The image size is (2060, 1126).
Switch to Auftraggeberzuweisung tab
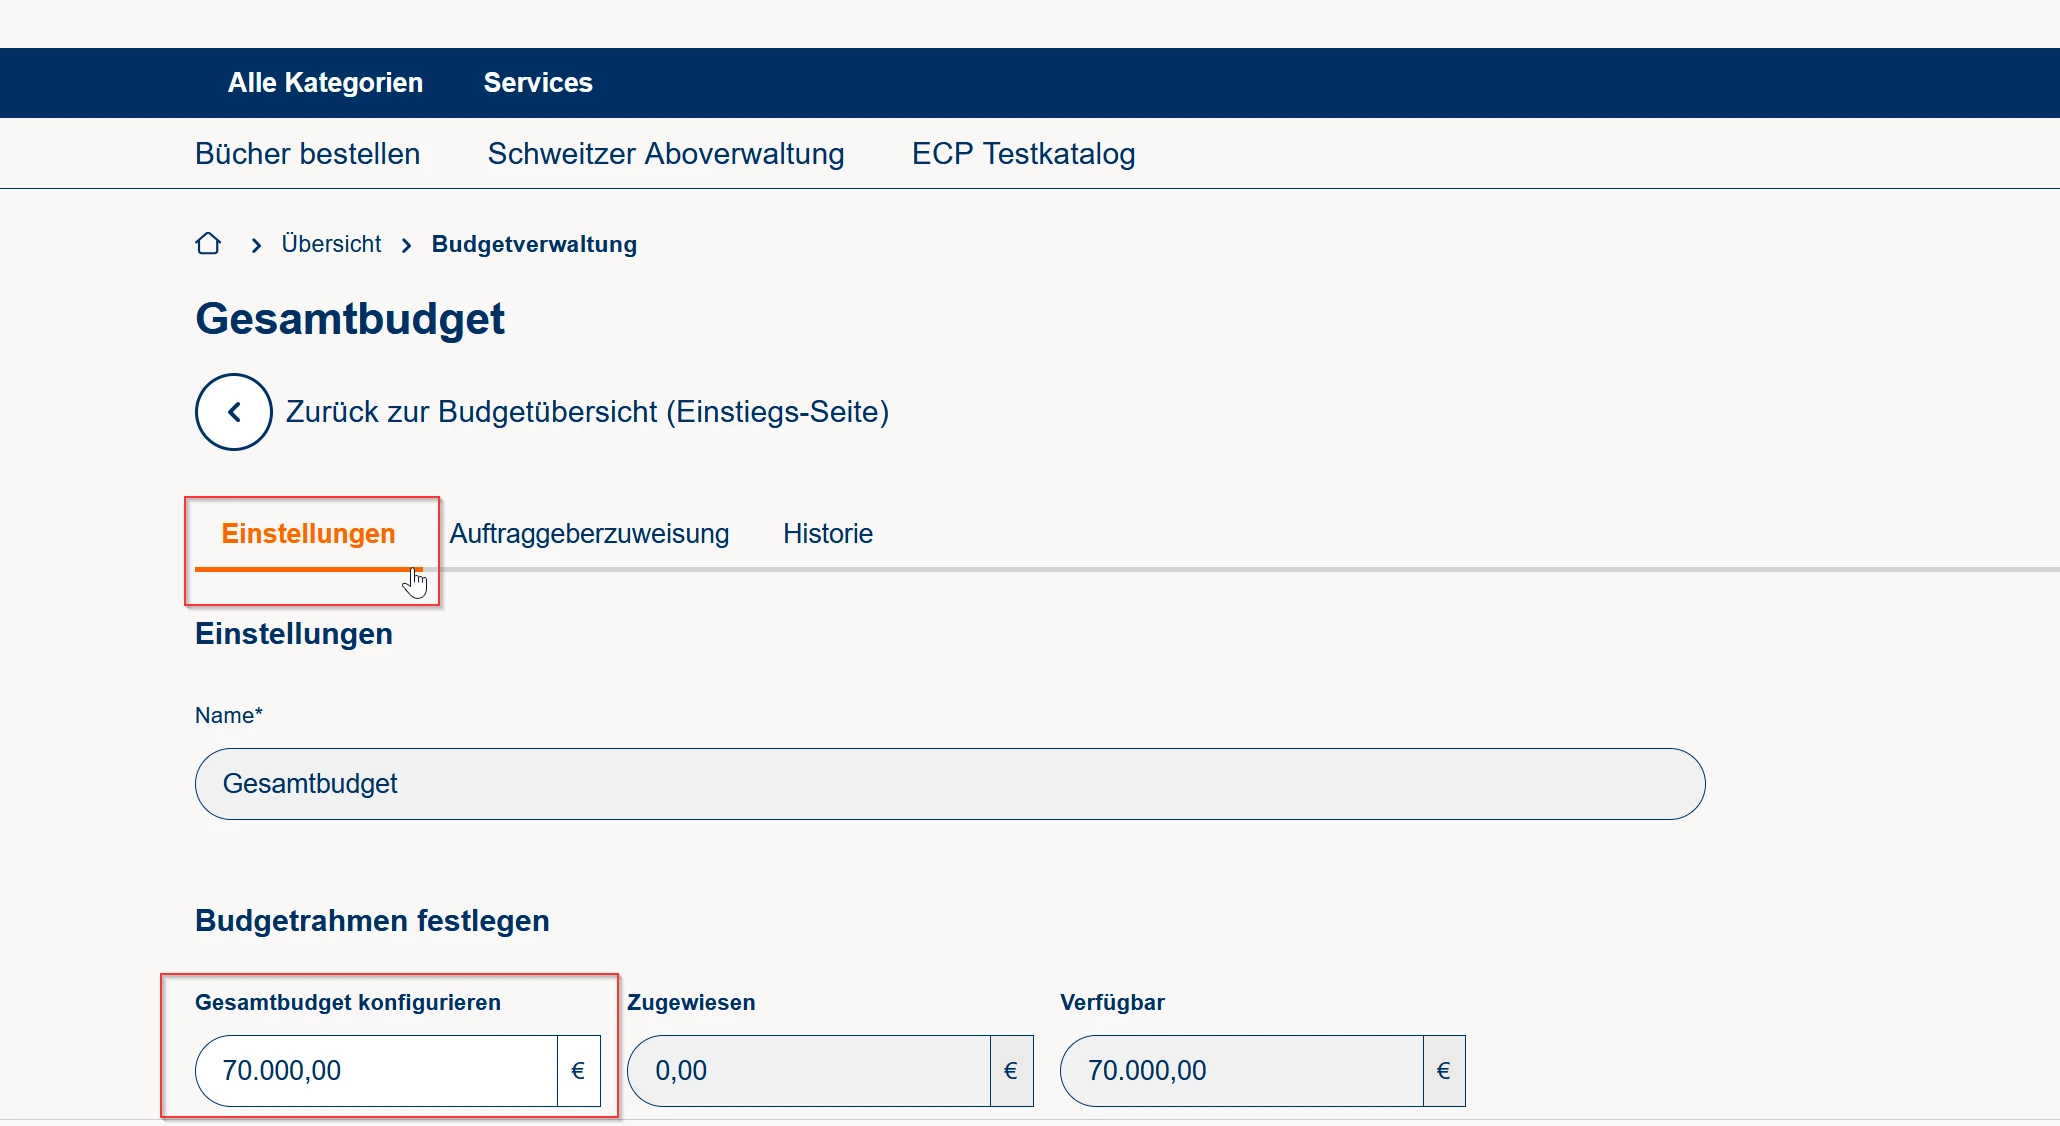point(589,534)
